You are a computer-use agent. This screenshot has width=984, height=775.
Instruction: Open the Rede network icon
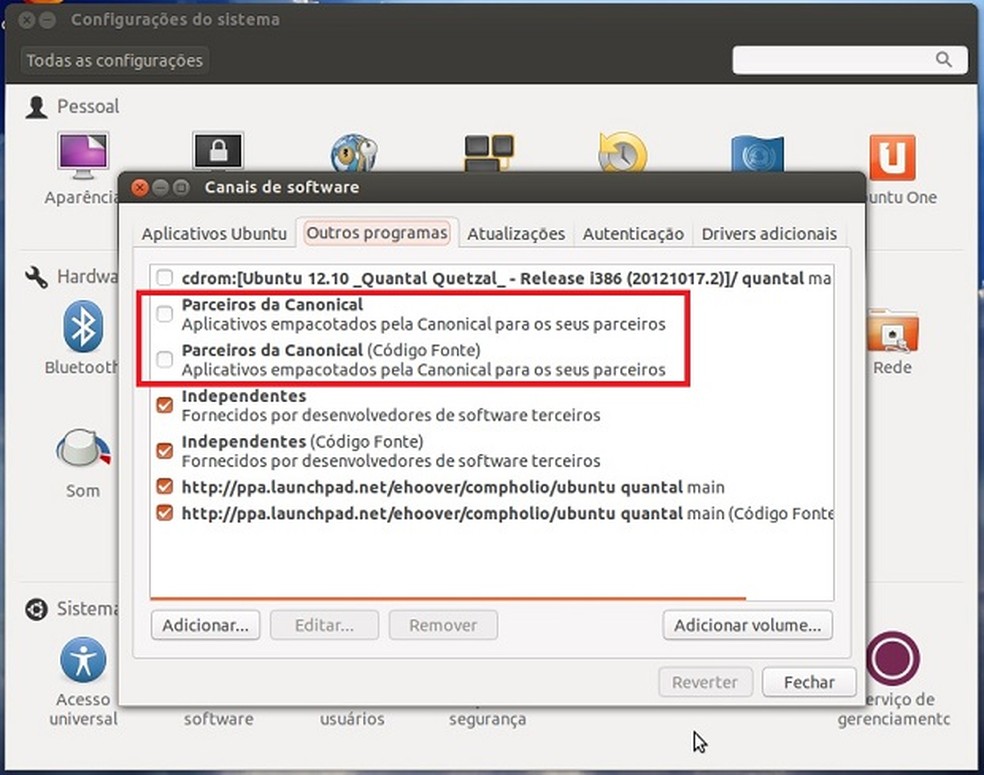893,331
